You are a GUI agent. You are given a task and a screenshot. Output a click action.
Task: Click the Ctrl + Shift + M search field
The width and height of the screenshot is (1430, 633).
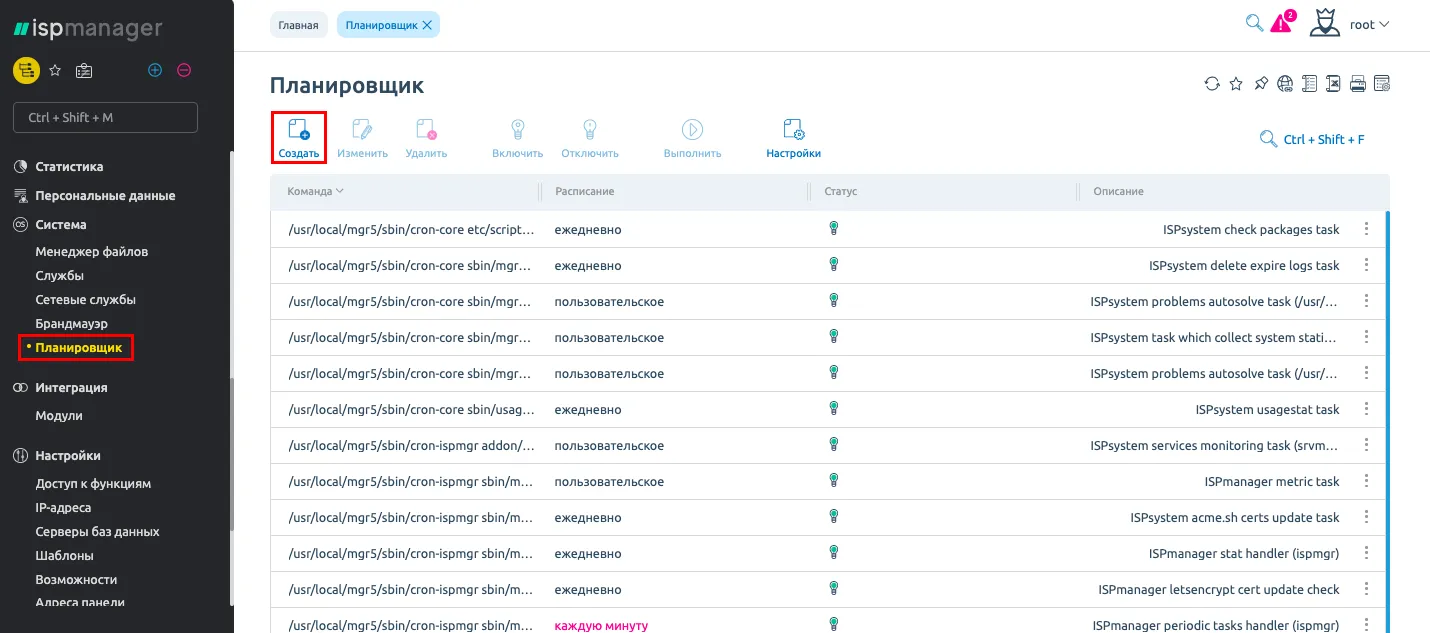[105, 117]
